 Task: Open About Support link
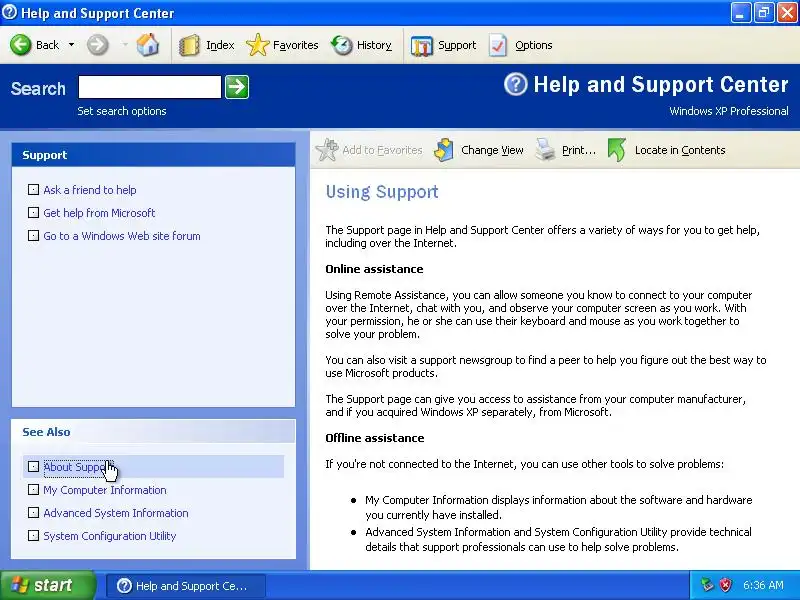point(76,467)
